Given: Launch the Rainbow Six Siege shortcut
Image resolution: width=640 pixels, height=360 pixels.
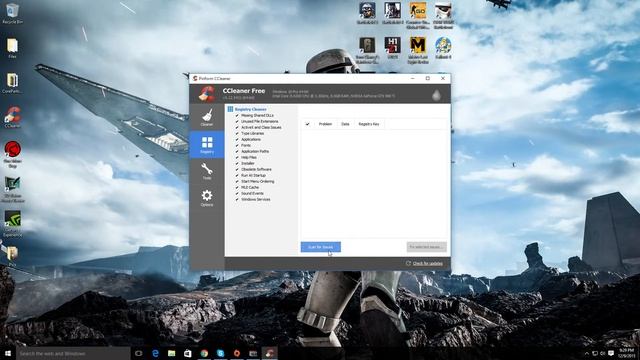Looking at the screenshot, I should tap(367, 50).
